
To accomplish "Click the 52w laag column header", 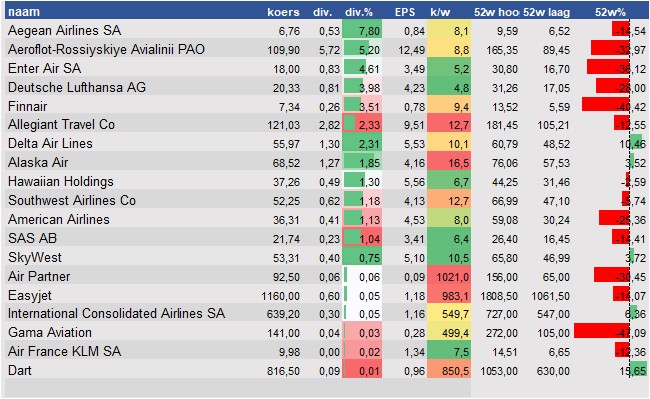I will pyautogui.click(x=546, y=12).
